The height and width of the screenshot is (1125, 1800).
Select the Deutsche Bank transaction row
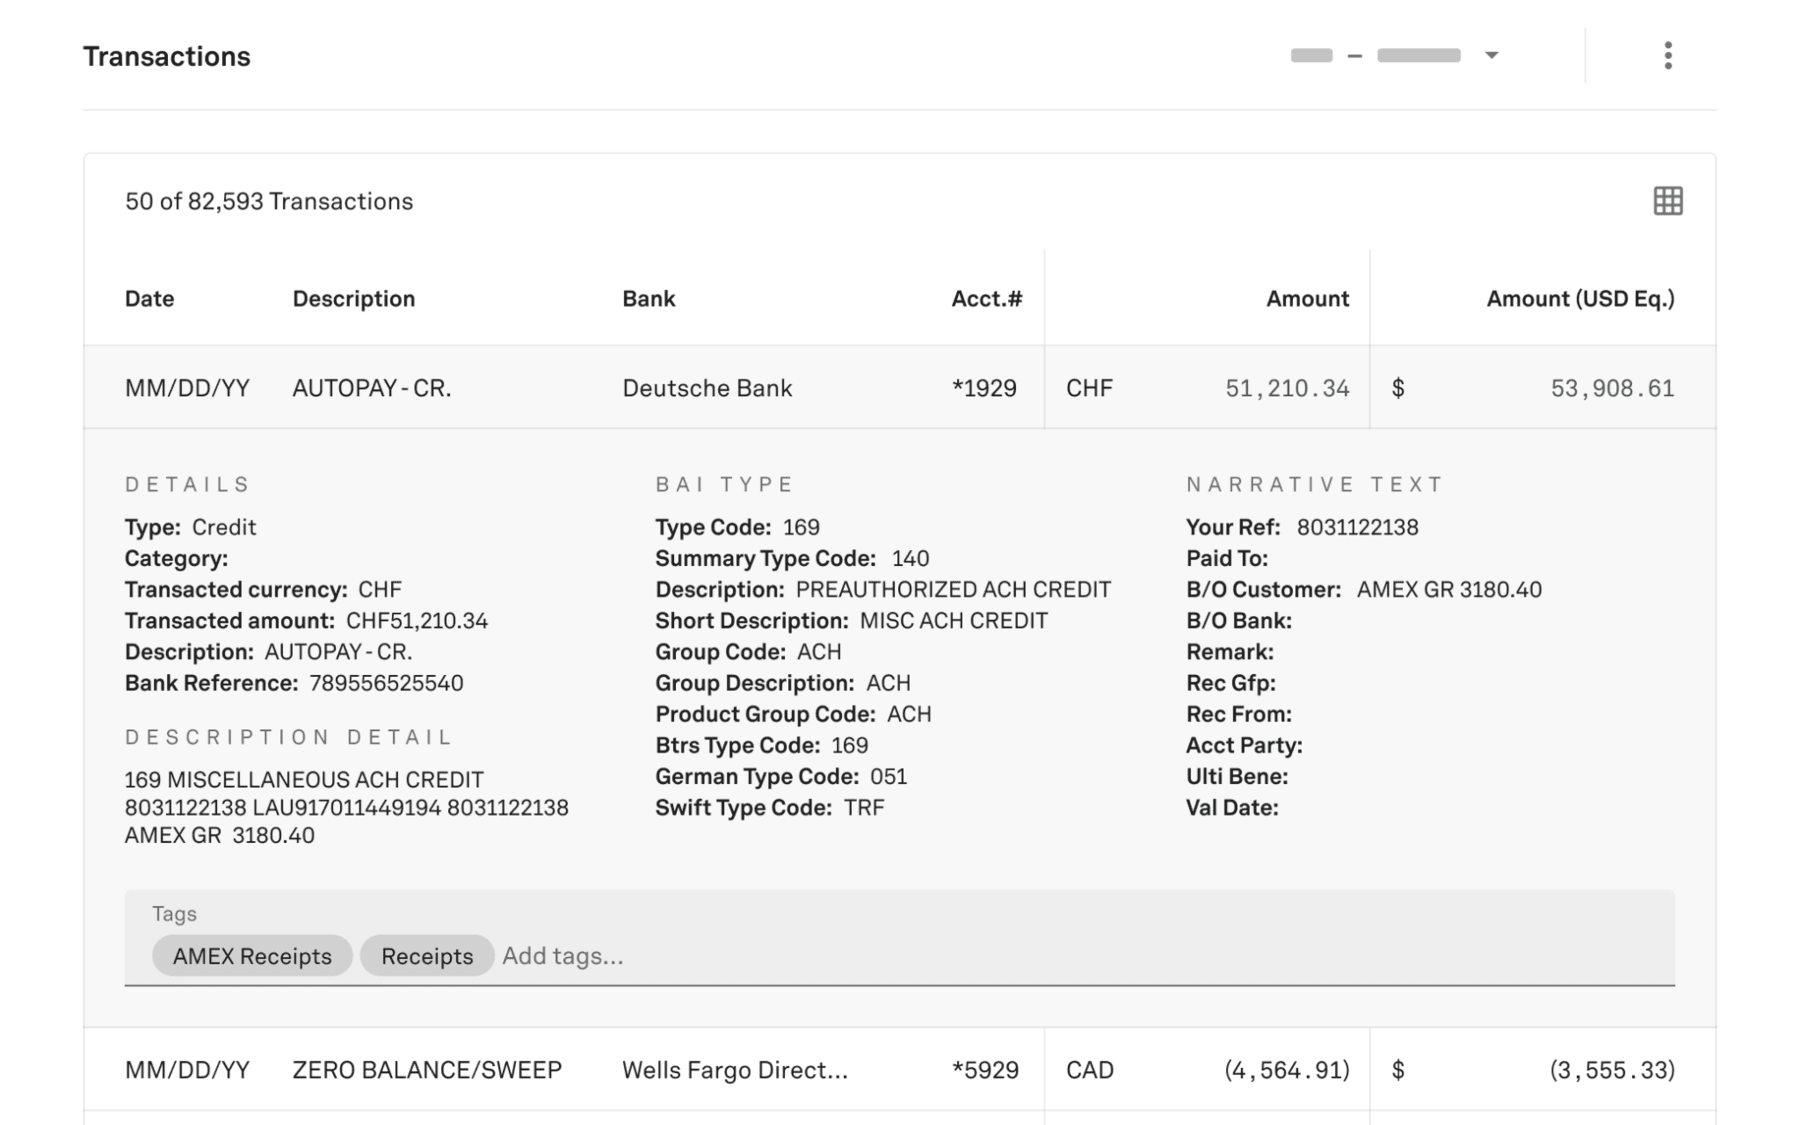tap(707, 388)
